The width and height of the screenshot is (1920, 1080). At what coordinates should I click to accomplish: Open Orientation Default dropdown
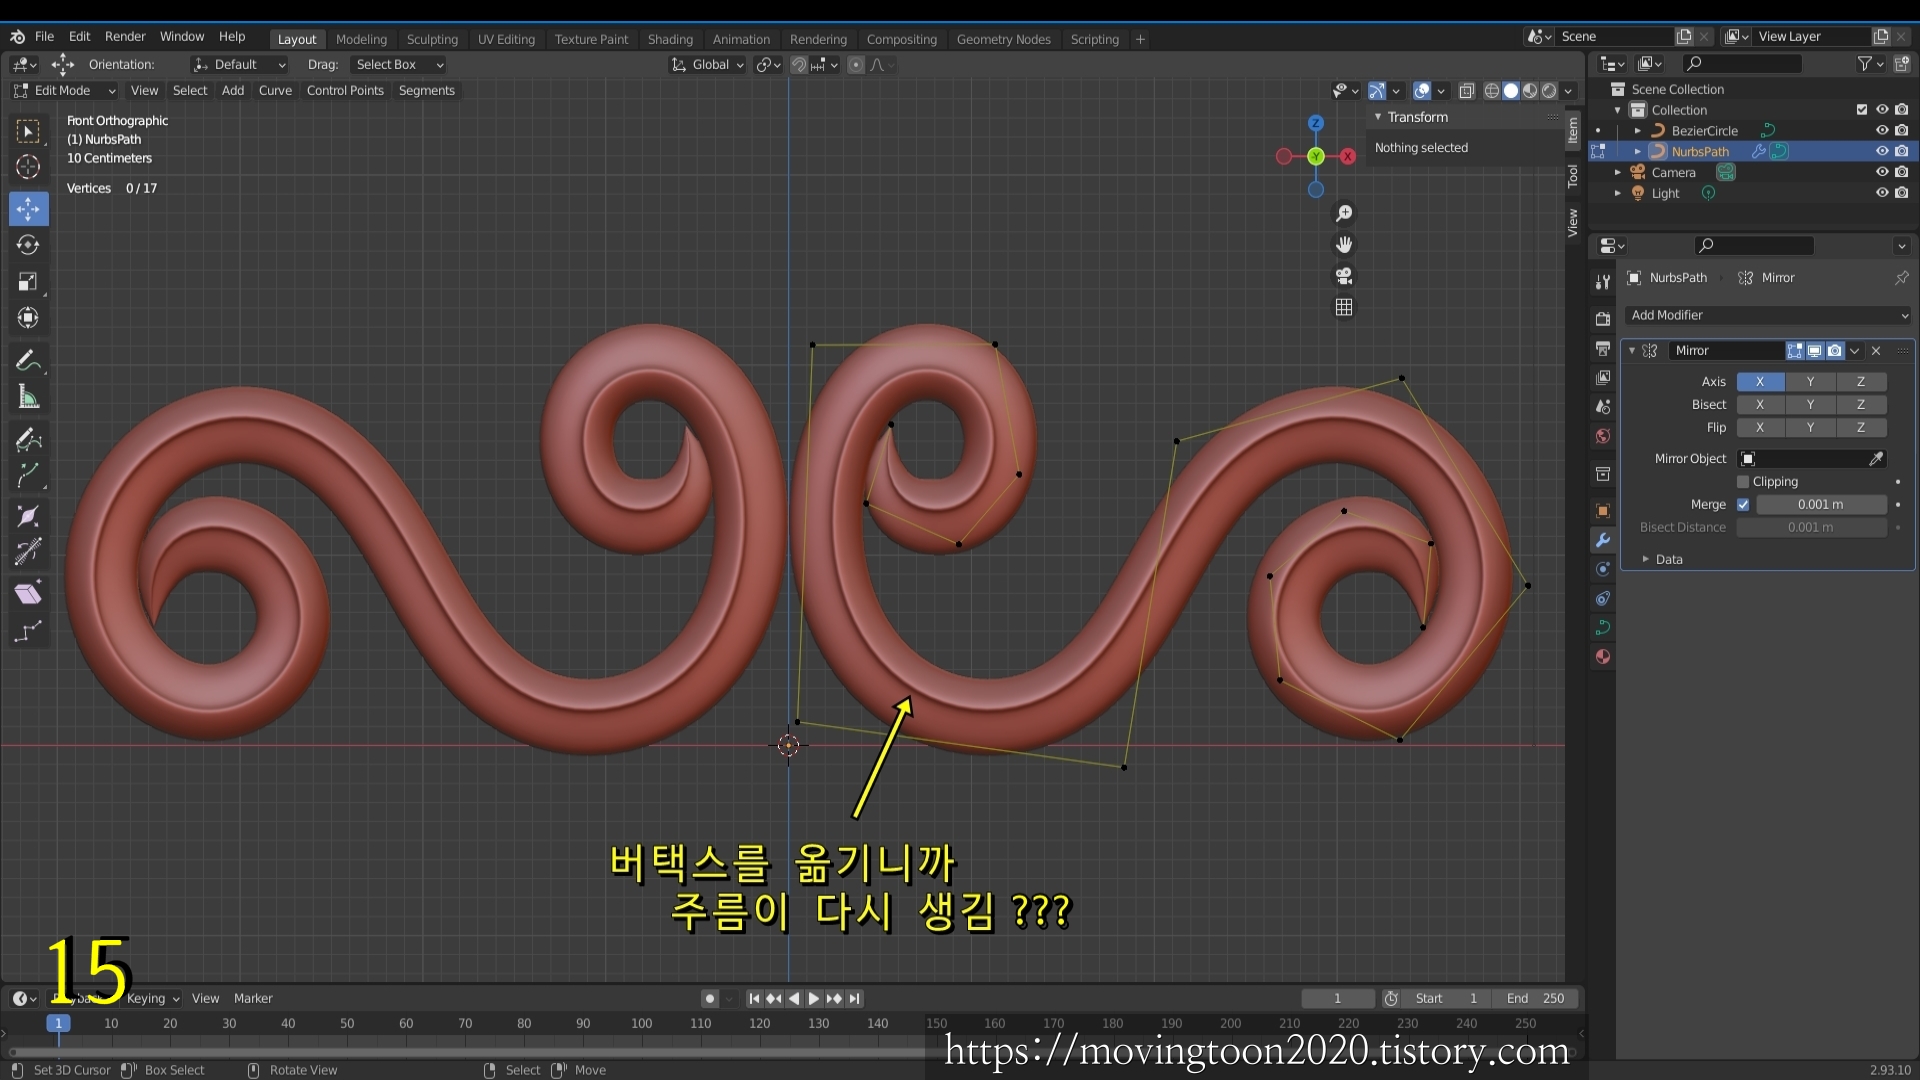click(239, 65)
